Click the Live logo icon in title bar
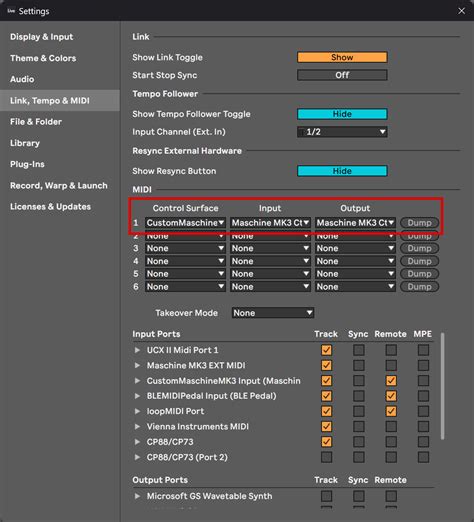Viewport: 474px width, 522px height. point(11,11)
